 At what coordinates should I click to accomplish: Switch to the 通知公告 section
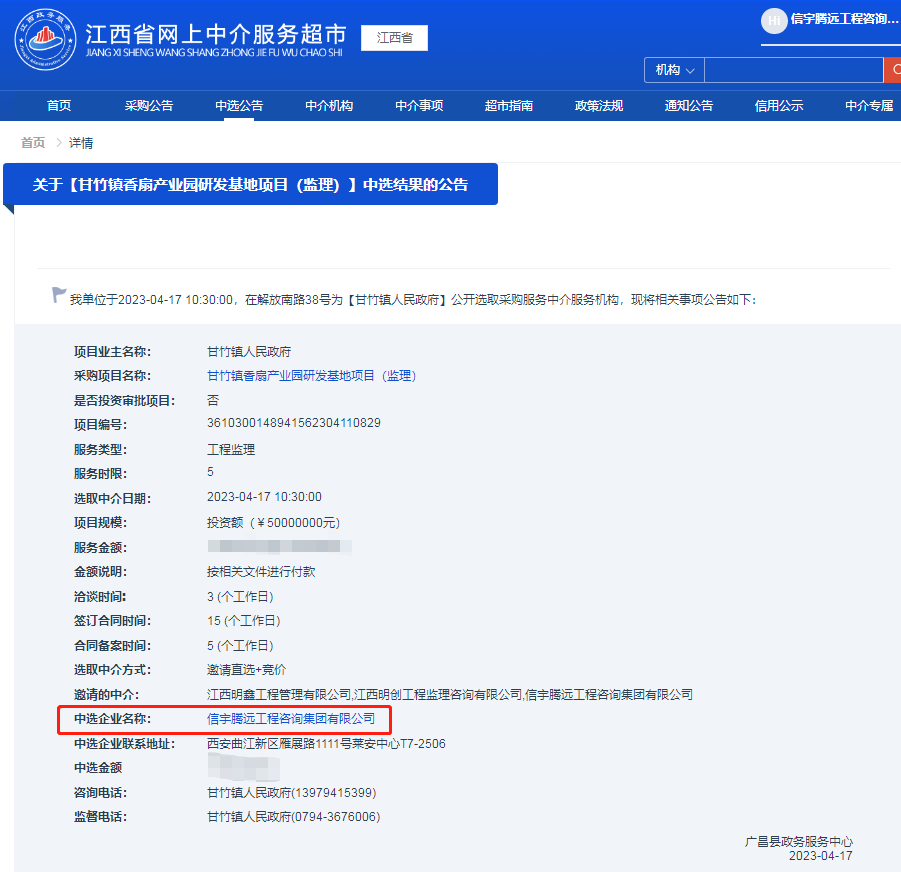[x=688, y=104]
